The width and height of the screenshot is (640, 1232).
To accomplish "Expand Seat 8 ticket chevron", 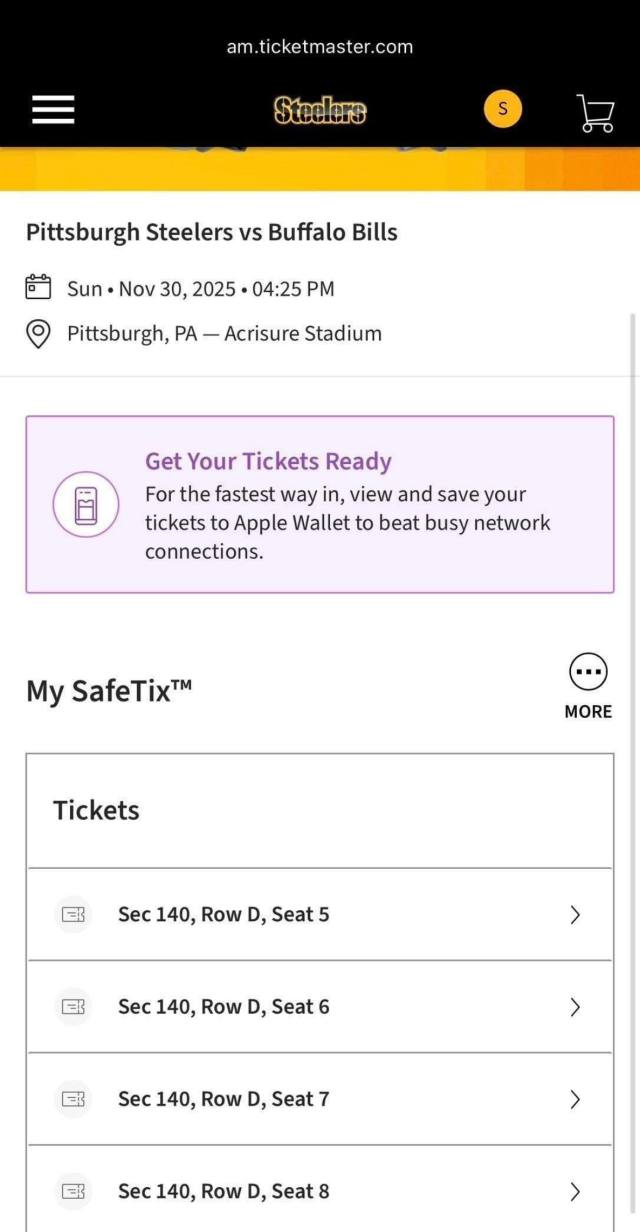I will (575, 1191).
